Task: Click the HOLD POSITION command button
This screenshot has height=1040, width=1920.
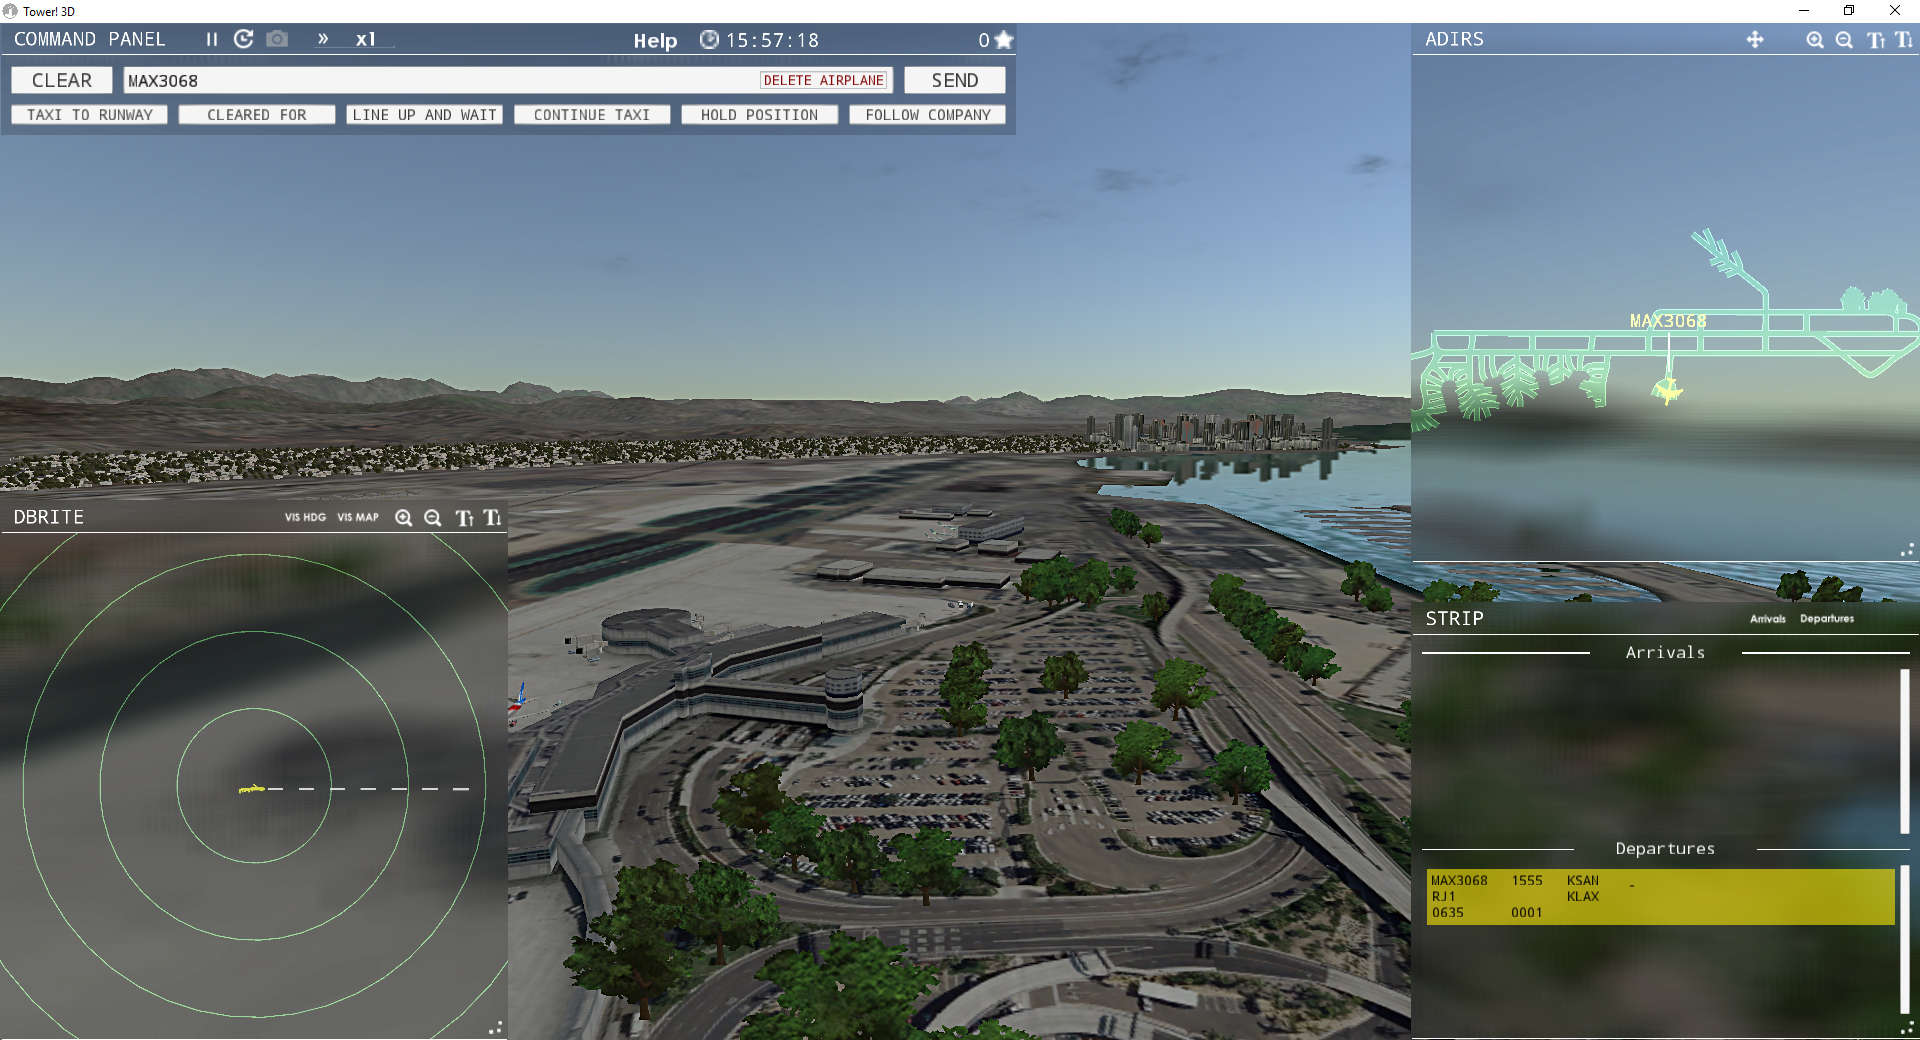Action: [x=759, y=114]
